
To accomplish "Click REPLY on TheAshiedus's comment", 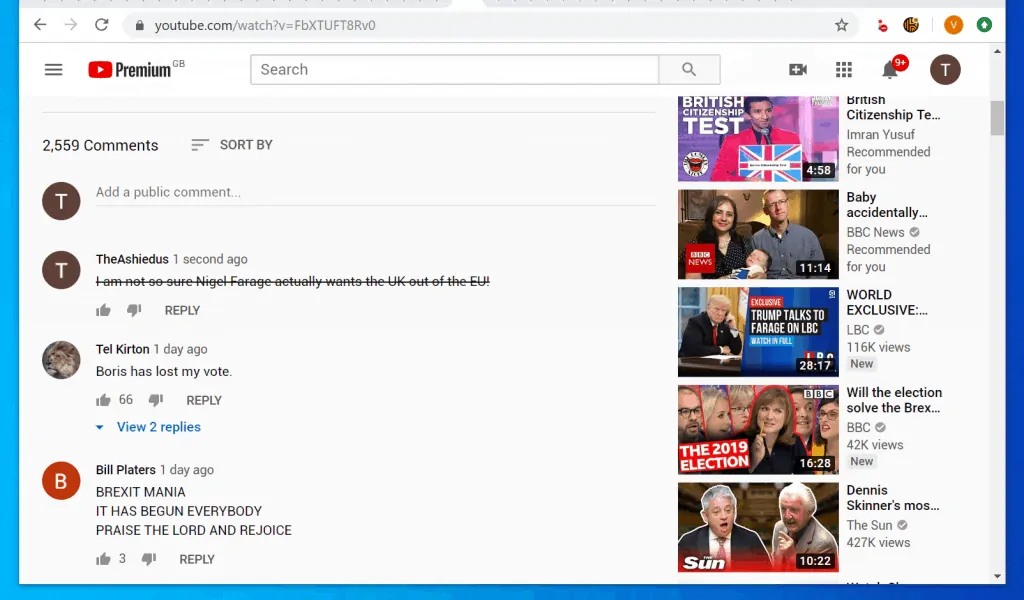I will point(182,310).
